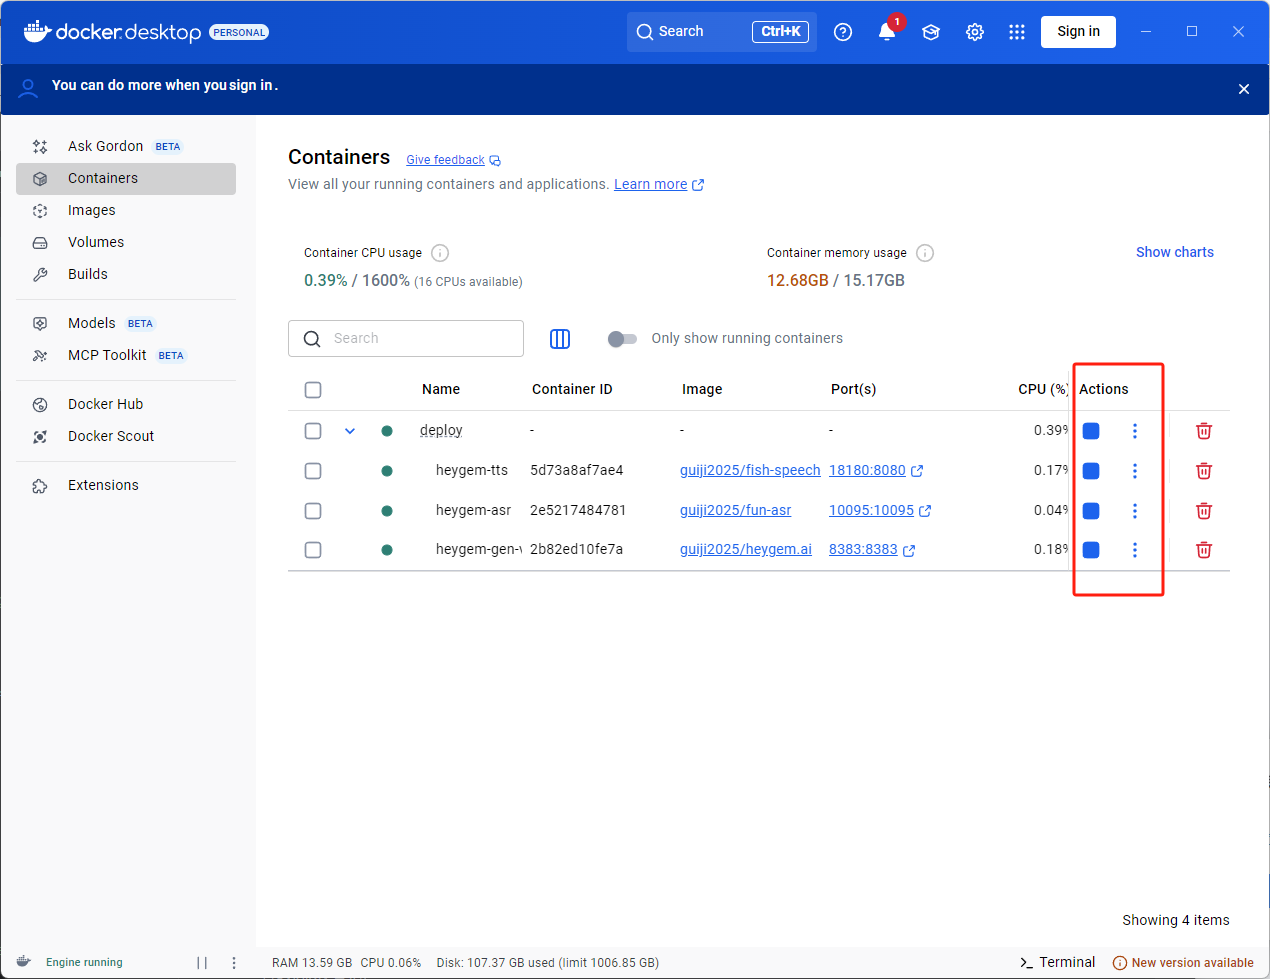This screenshot has height=979, width=1270.
Task: Open Models section
Action: tap(126, 323)
